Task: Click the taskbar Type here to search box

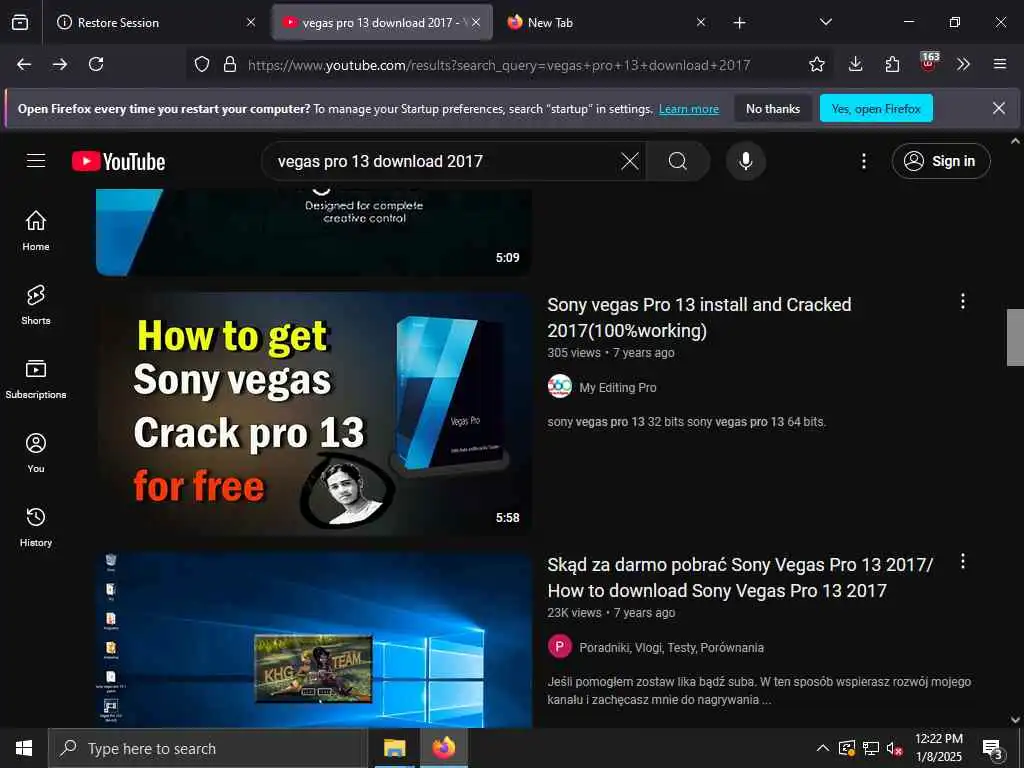Action: 208,748
